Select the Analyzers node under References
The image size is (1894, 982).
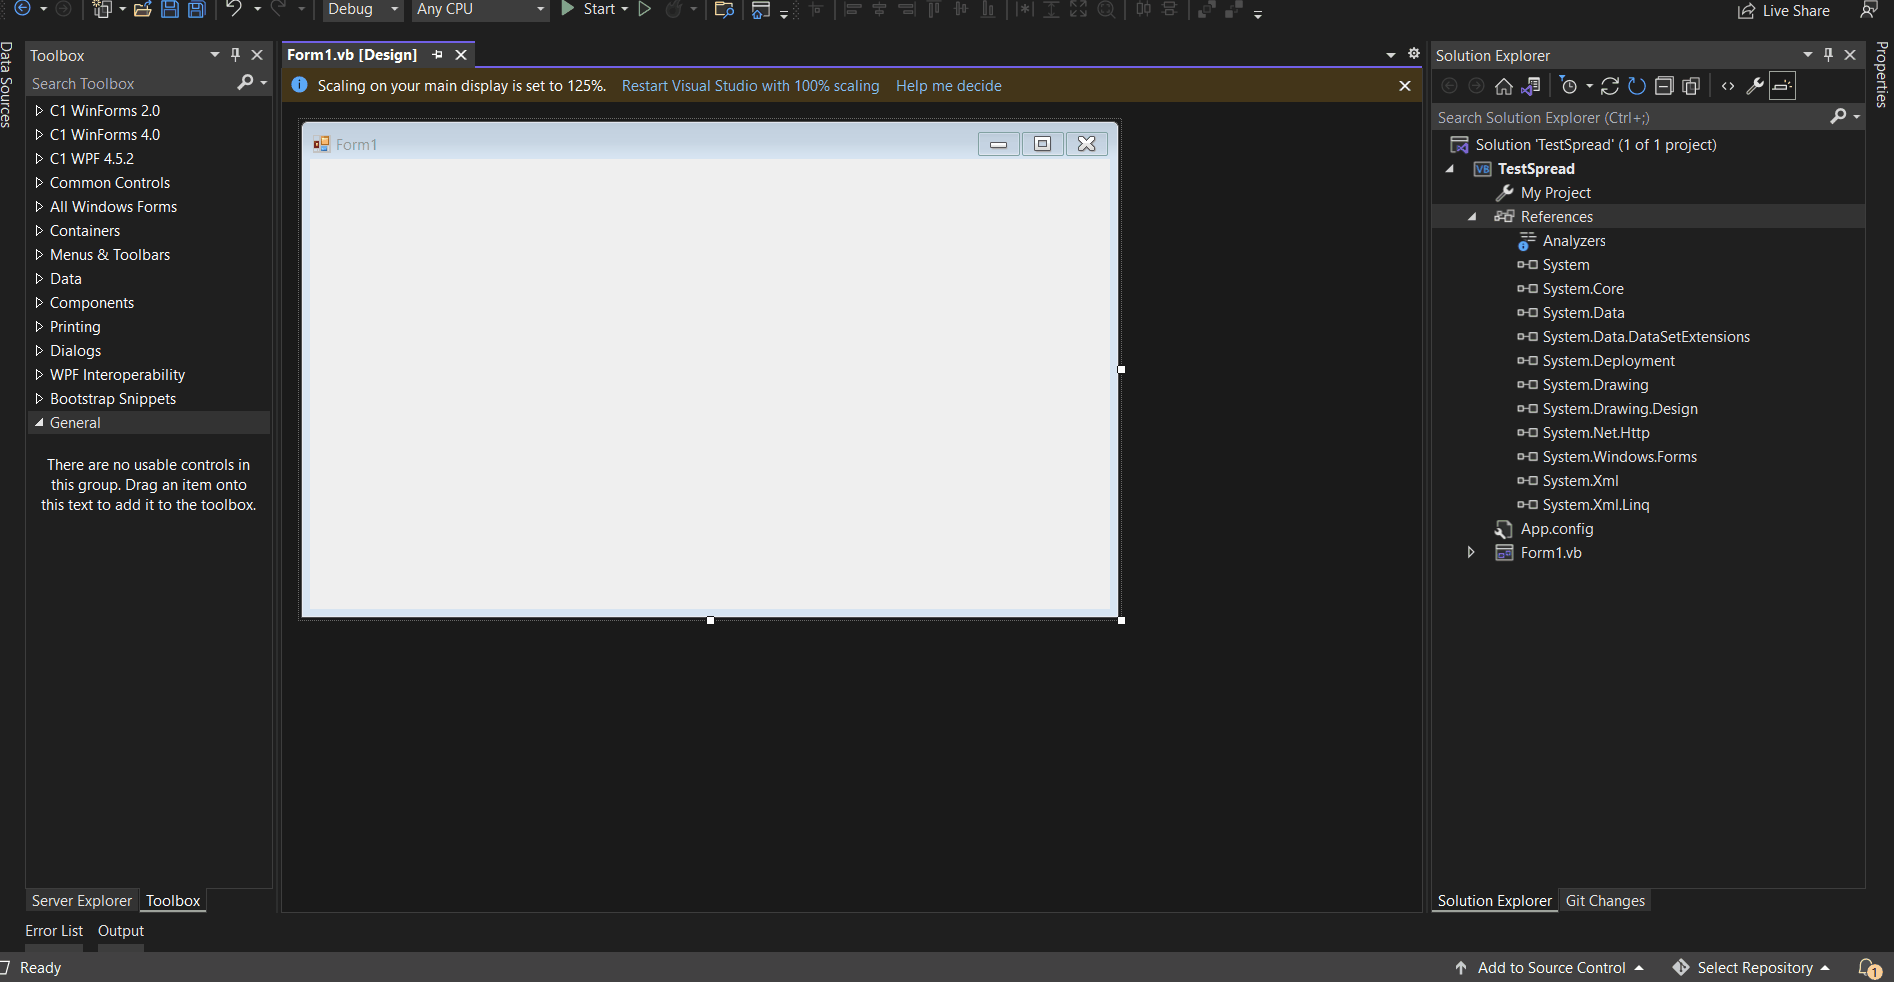[1573, 241]
